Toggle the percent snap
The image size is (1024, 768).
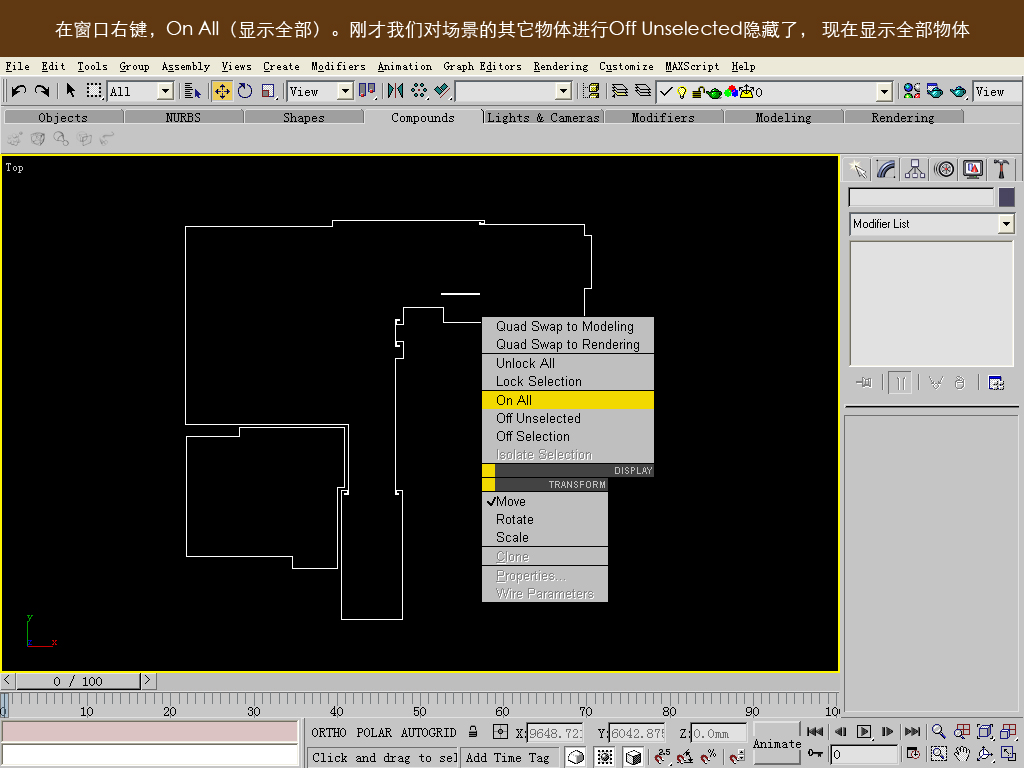click(x=709, y=756)
